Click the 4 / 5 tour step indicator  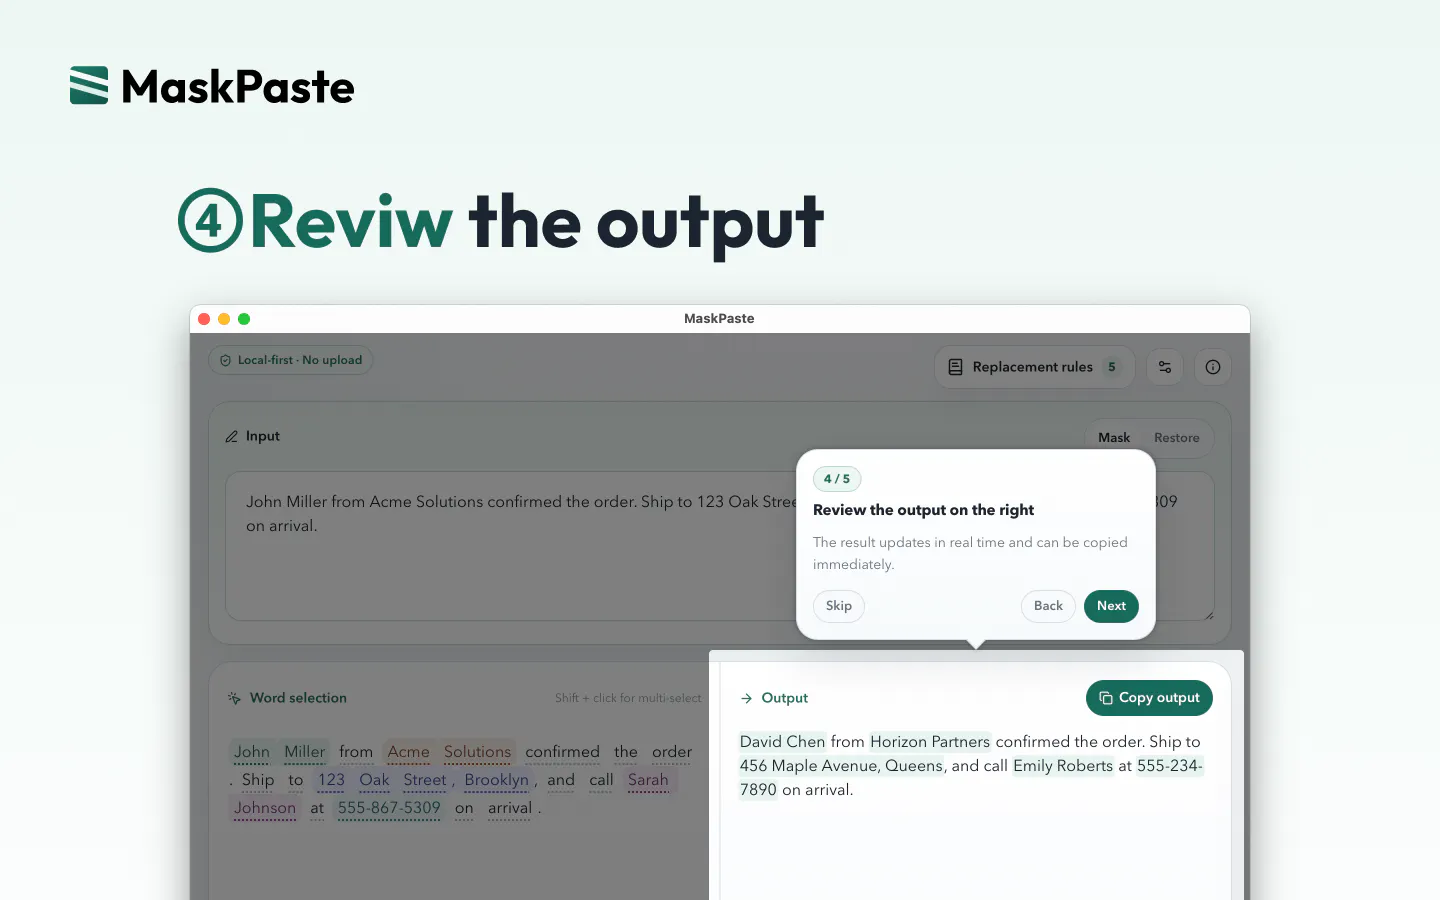coord(837,479)
